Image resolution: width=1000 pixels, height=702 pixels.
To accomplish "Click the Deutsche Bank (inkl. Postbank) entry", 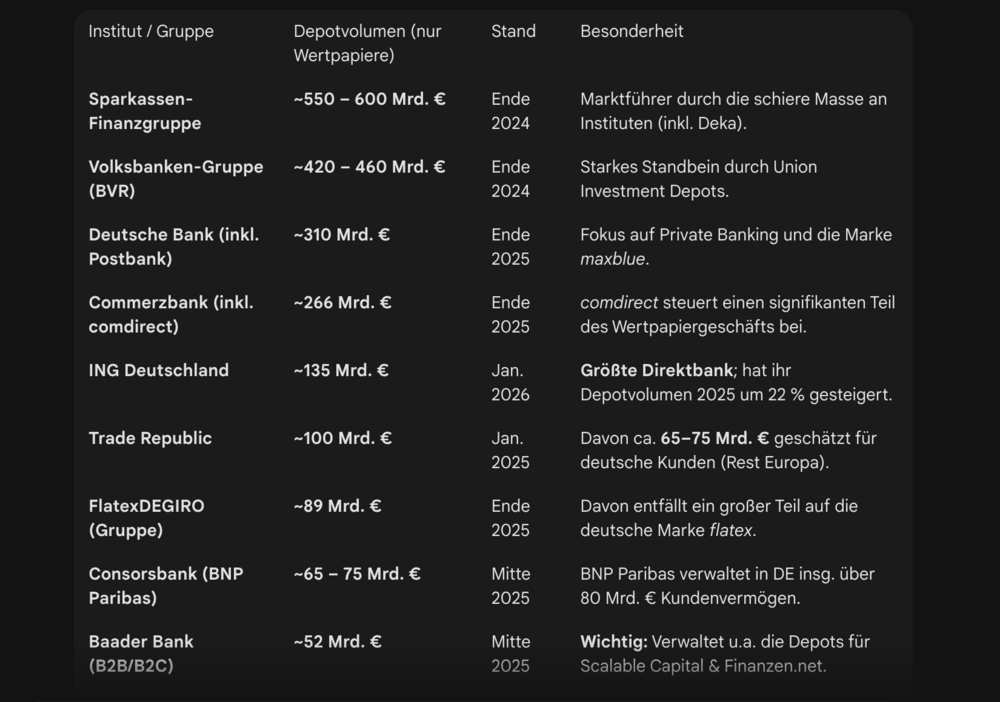I will pos(174,247).
